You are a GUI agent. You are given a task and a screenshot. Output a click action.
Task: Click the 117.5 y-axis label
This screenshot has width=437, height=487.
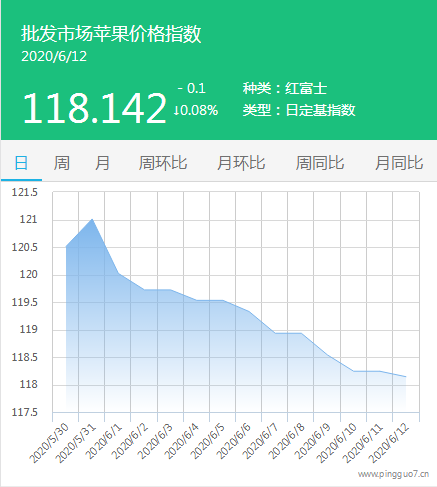[25, 412]
